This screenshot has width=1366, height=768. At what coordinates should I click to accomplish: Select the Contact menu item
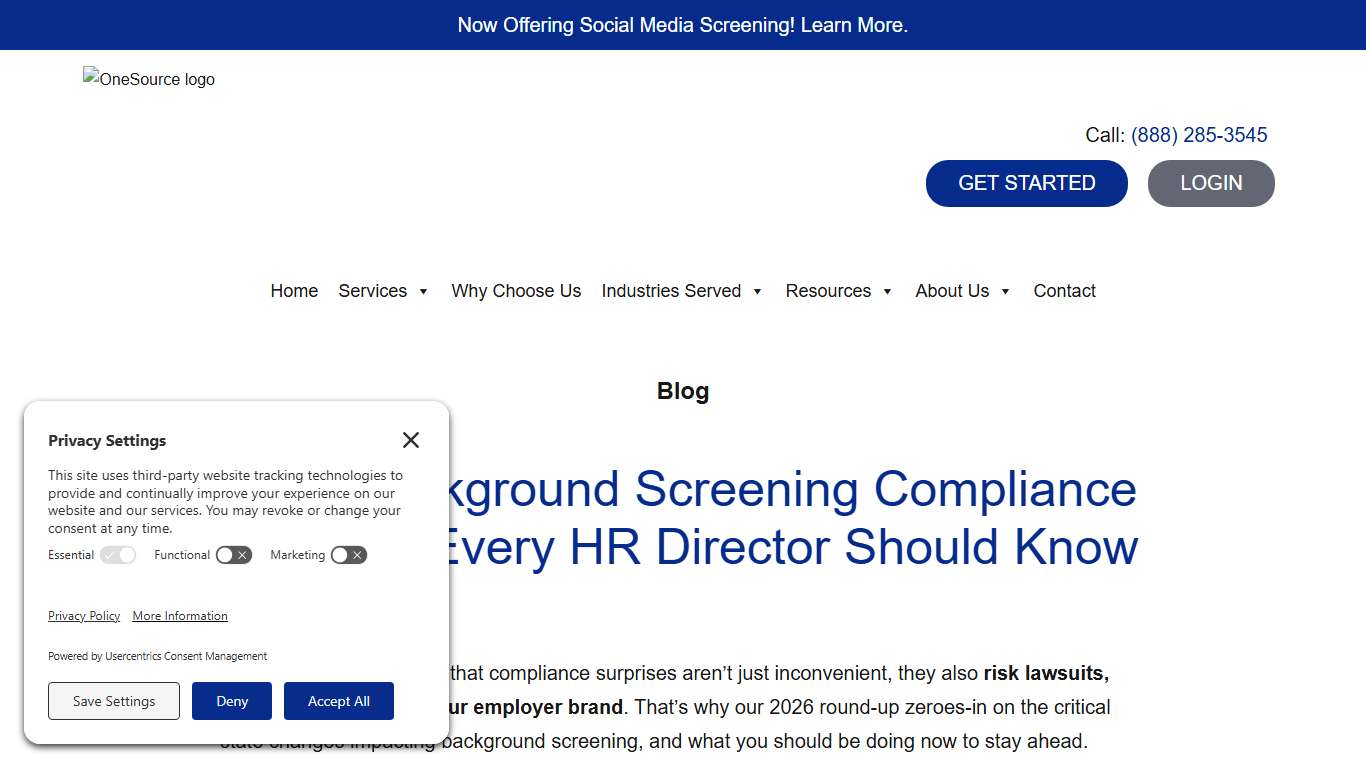click(1064, 291)
